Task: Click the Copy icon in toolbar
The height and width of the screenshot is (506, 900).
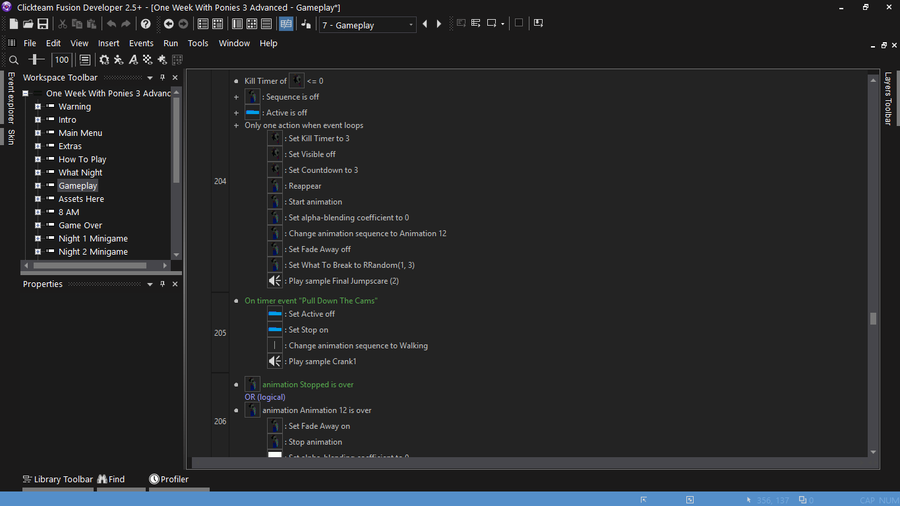Action: (x=77, y=24)
